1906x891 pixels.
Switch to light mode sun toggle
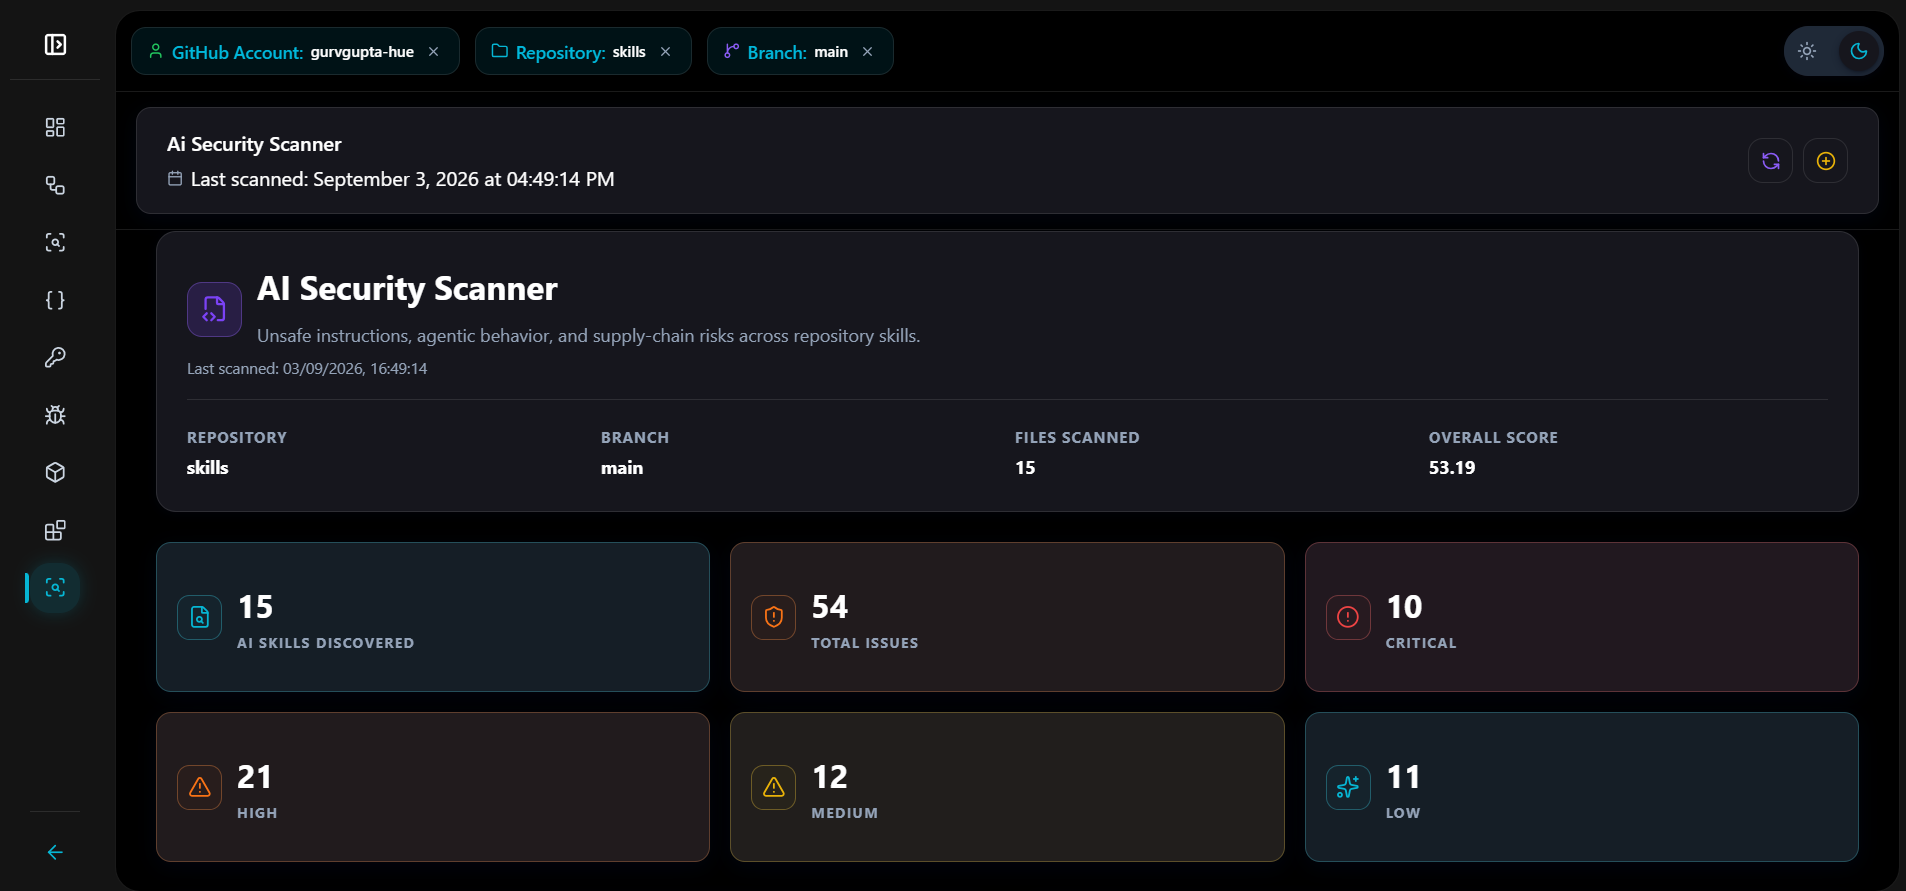(1807, 51)
